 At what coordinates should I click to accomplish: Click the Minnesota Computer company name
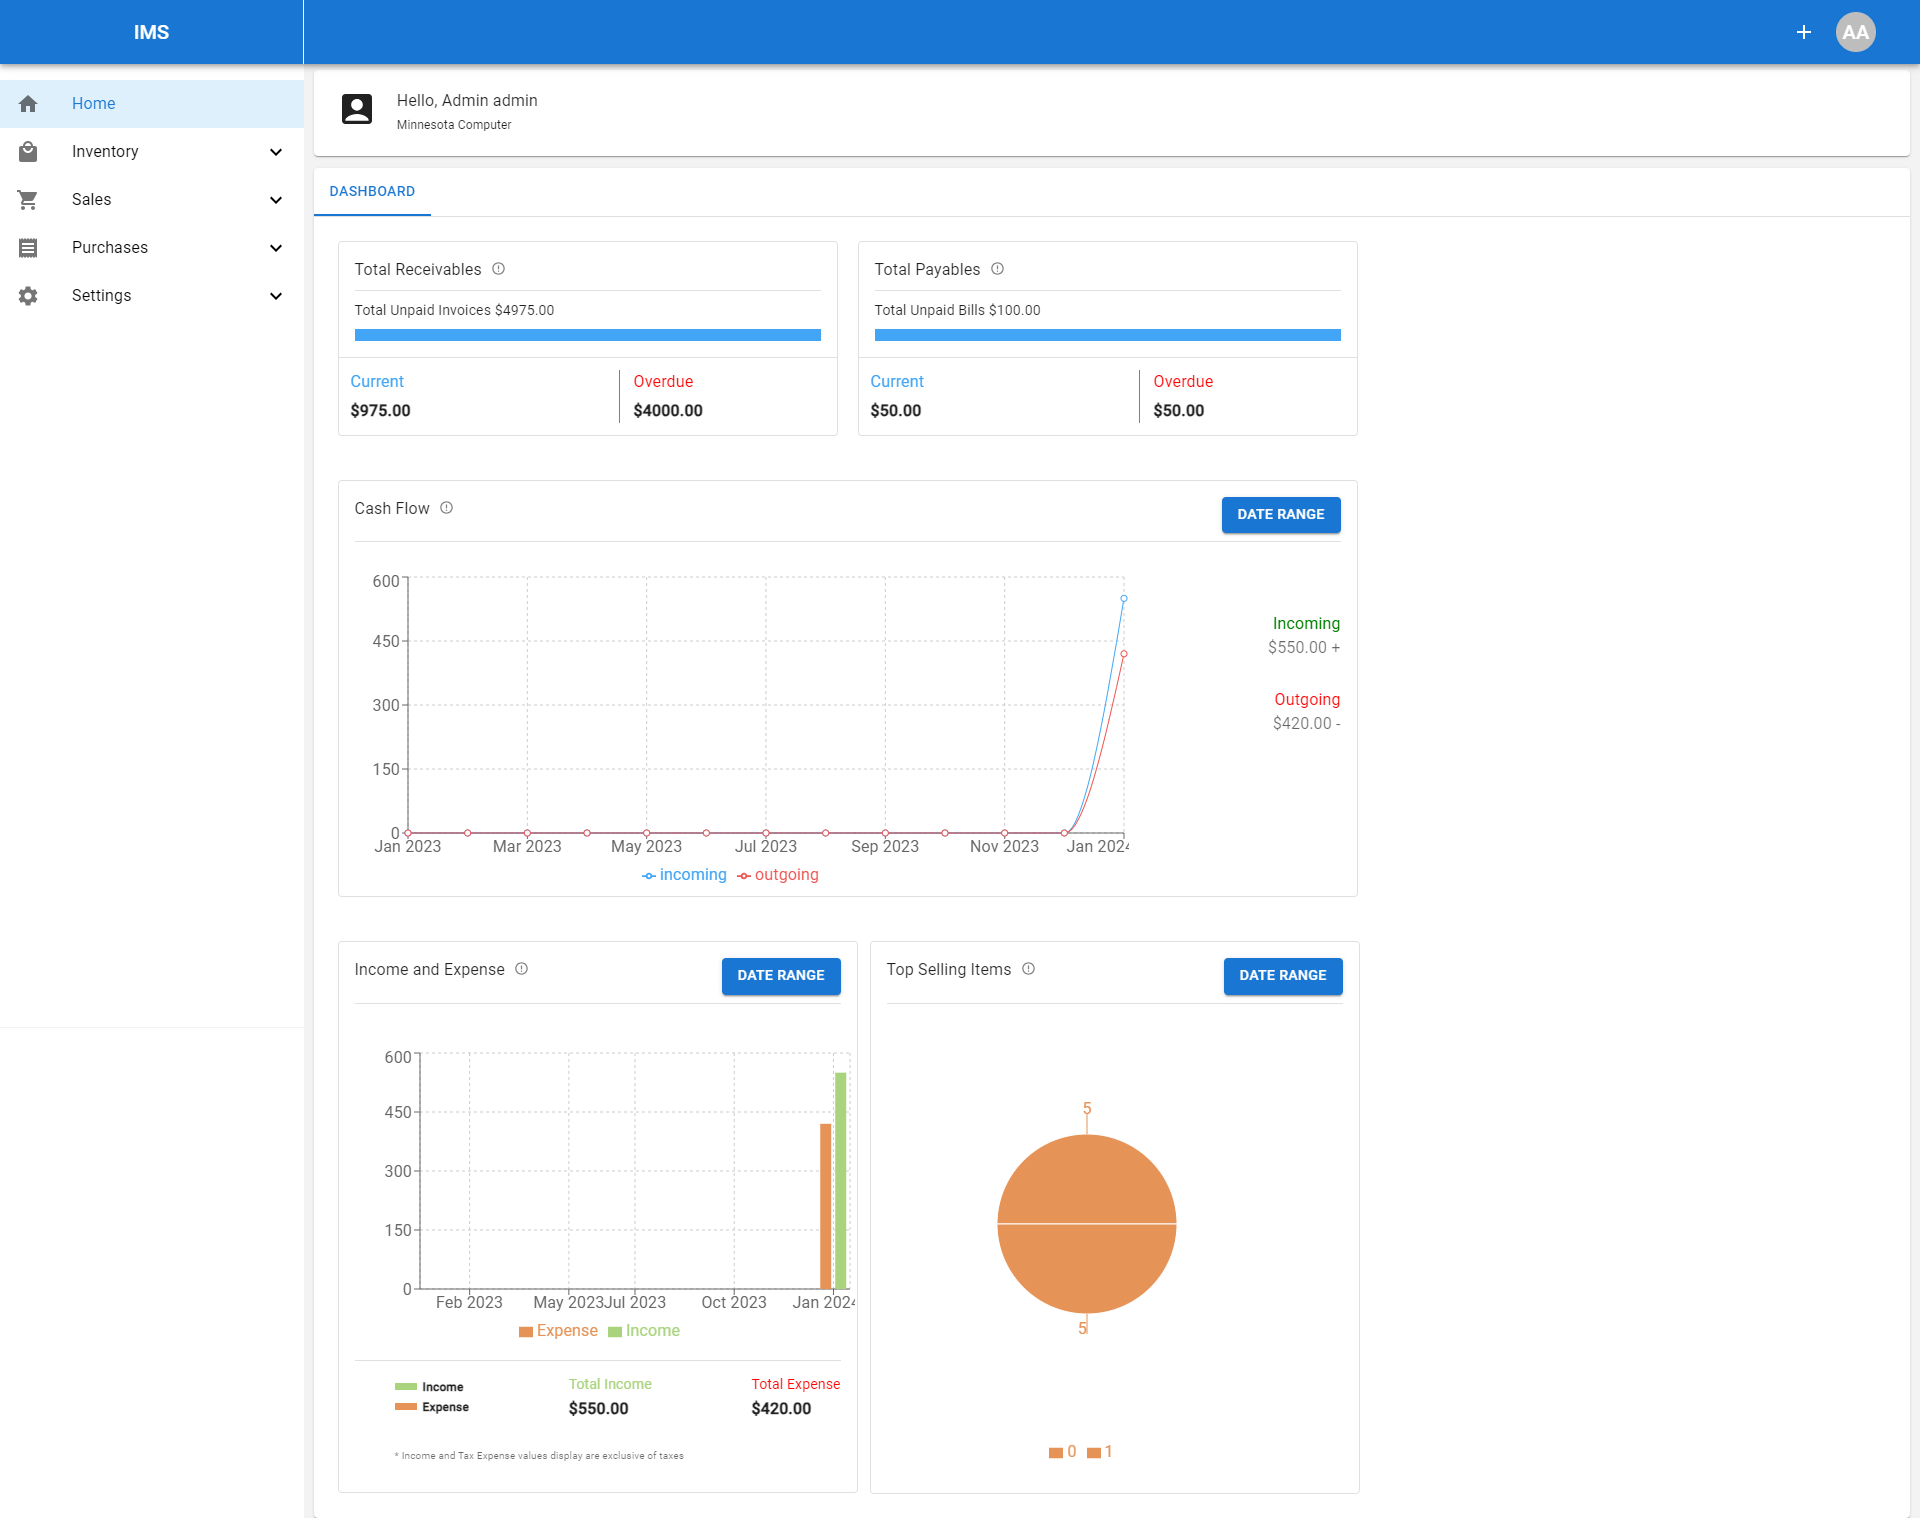tap(454, 125)
